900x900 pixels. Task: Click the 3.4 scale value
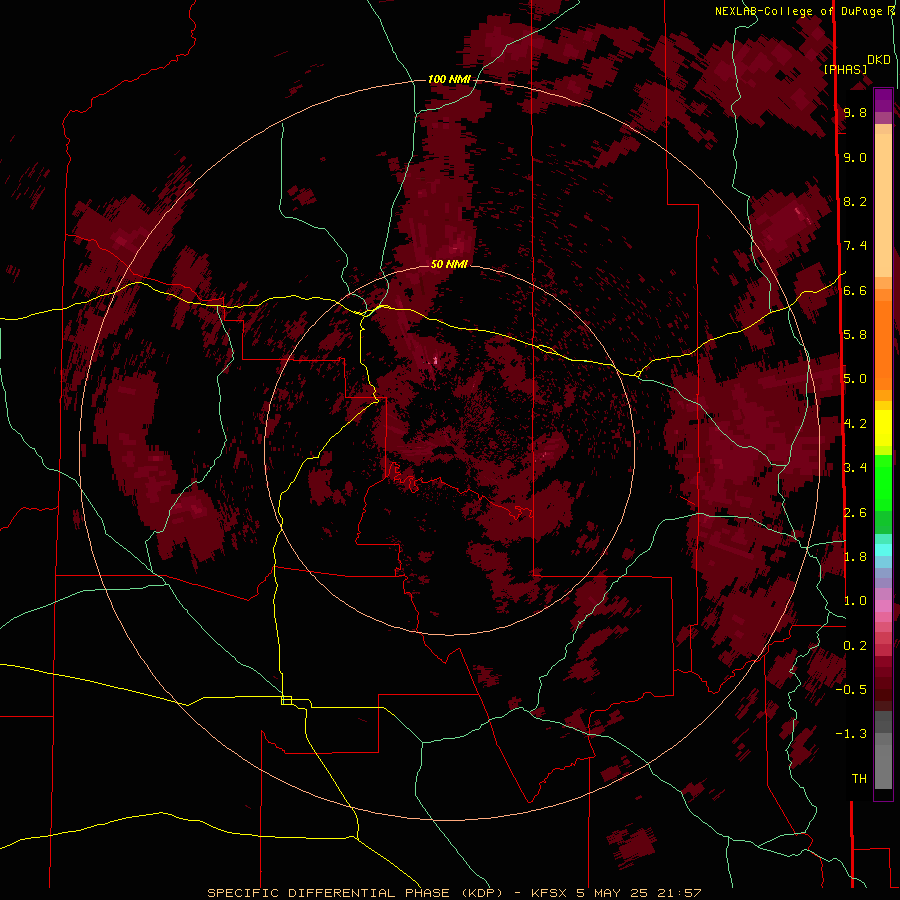point(855,468)
